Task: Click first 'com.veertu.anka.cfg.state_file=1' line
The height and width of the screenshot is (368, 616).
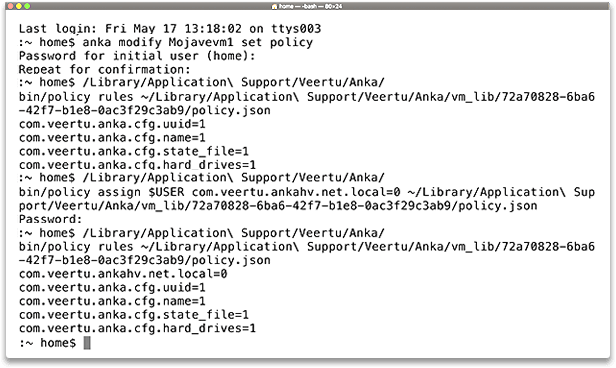Action: point(134,151)
